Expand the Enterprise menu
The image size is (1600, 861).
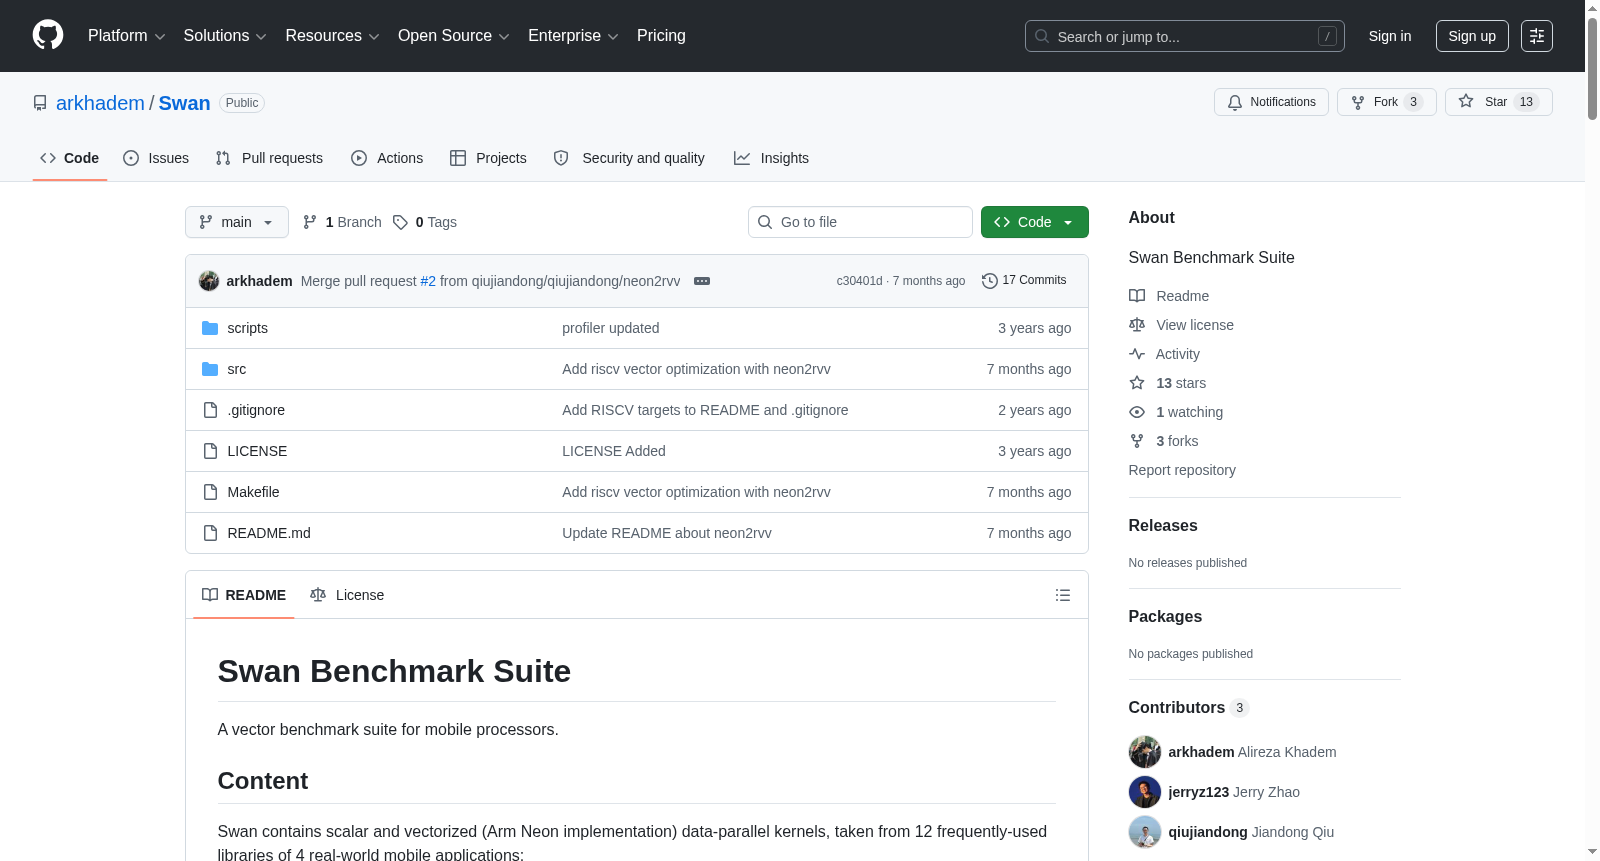(573, 36)
